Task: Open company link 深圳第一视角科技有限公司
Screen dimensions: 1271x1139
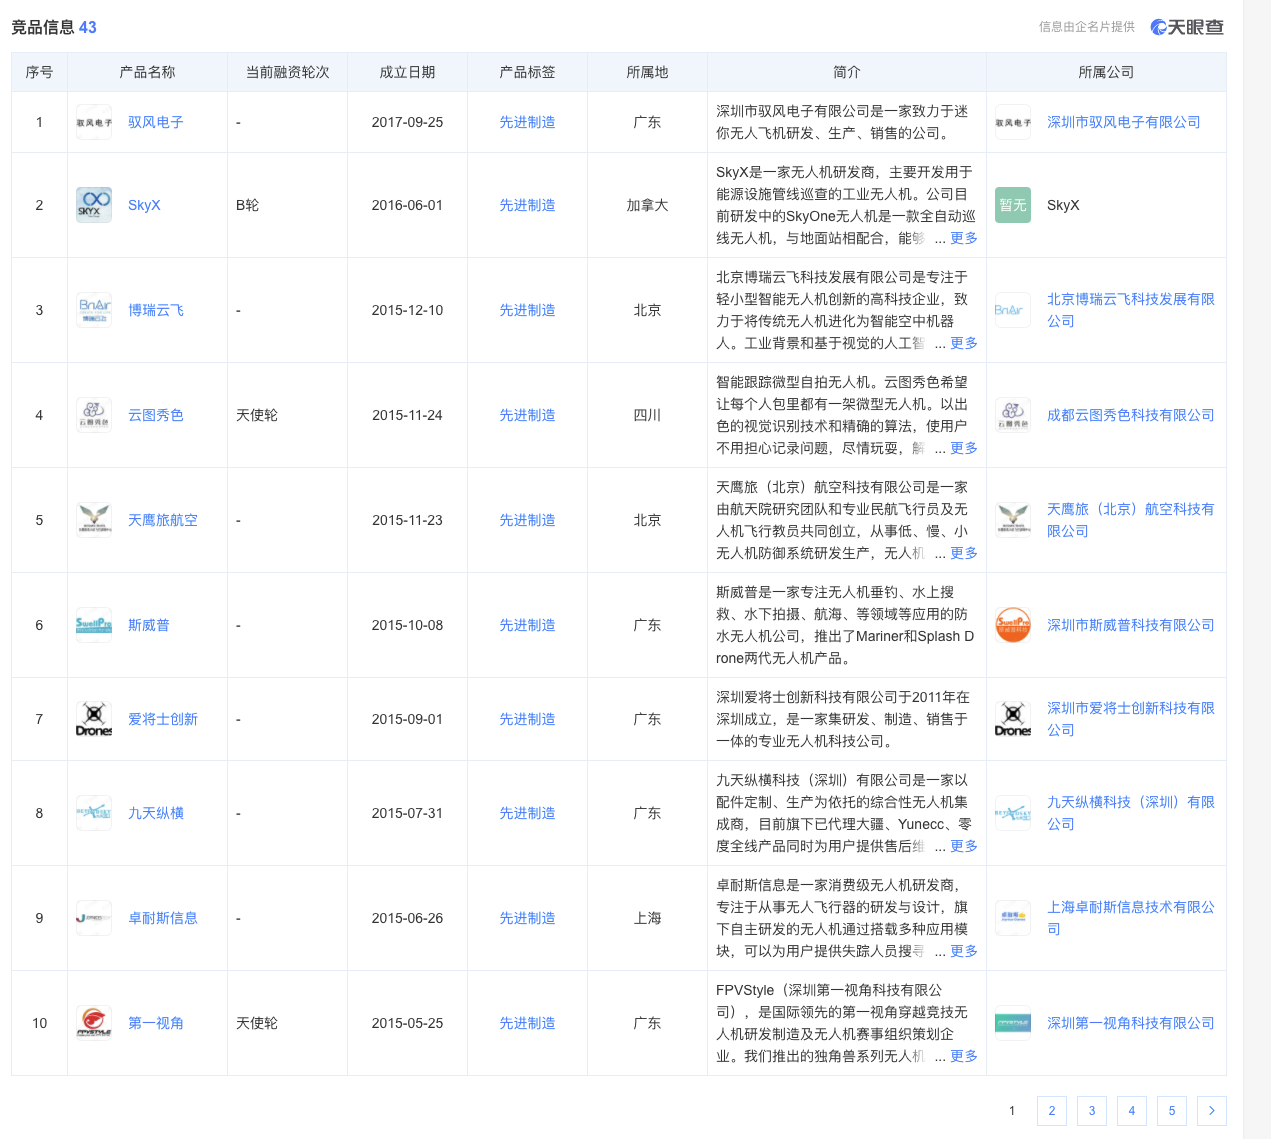Action: pyautogui.click(x=1131, y=1023)
